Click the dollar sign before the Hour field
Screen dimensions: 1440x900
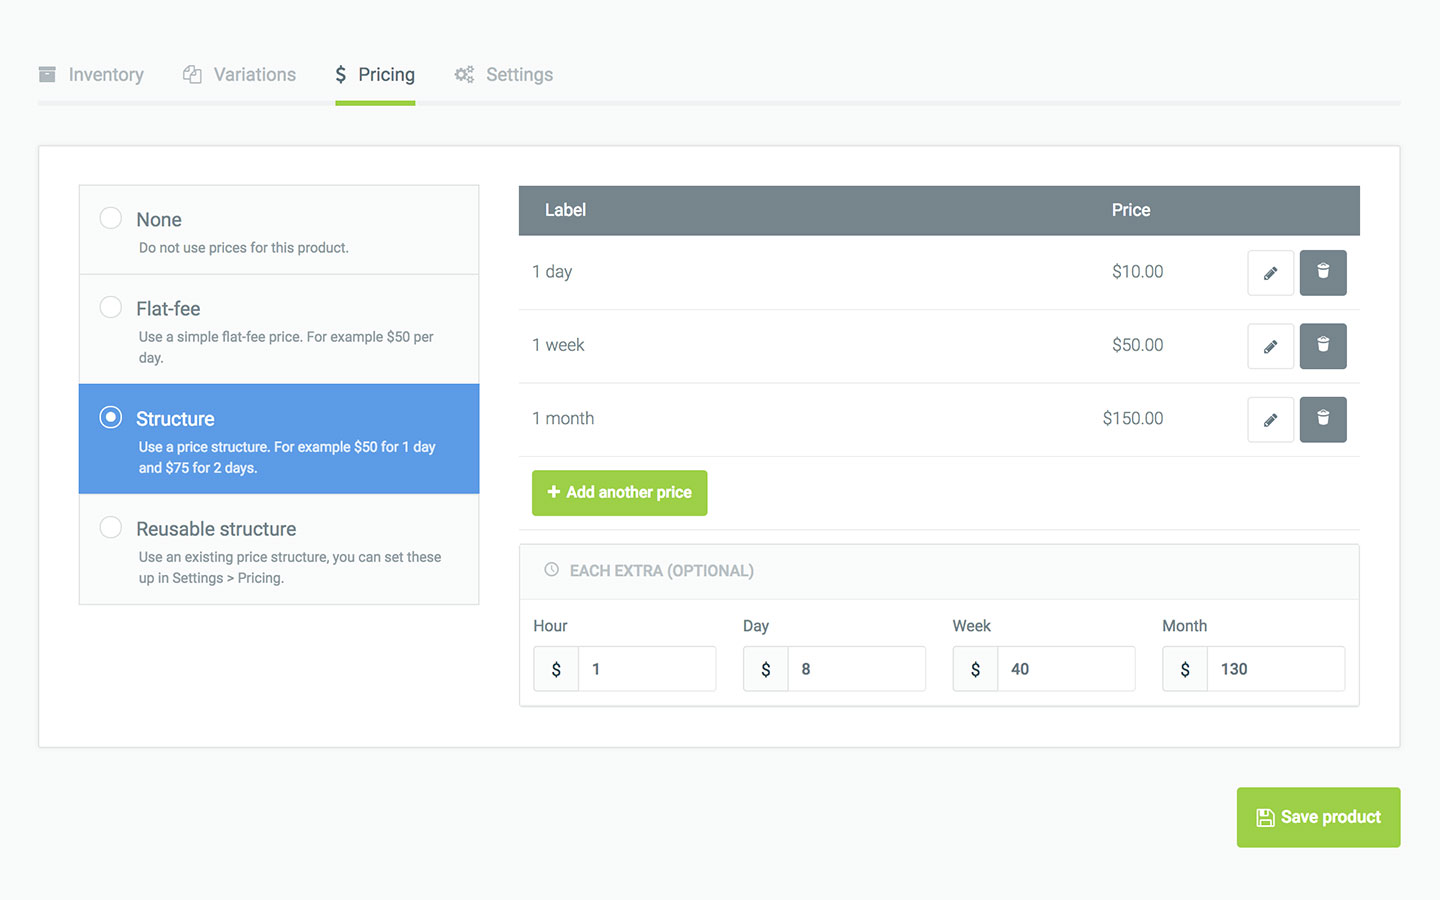pos(556,669)
